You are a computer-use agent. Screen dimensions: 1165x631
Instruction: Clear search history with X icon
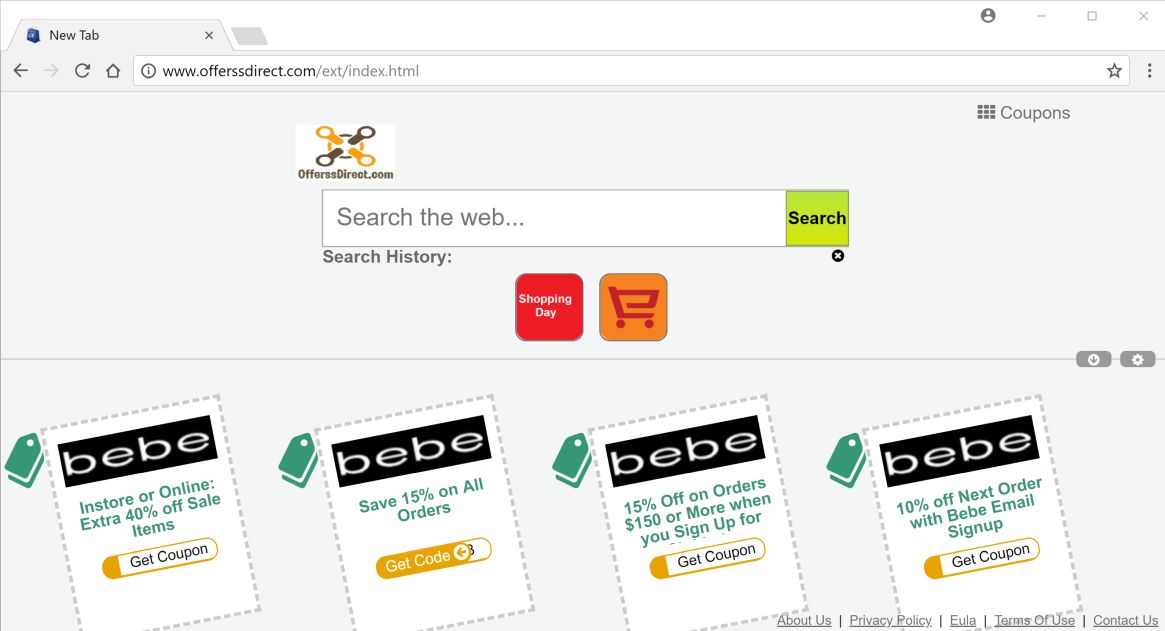pyautogui.click(x=837, y=256)
